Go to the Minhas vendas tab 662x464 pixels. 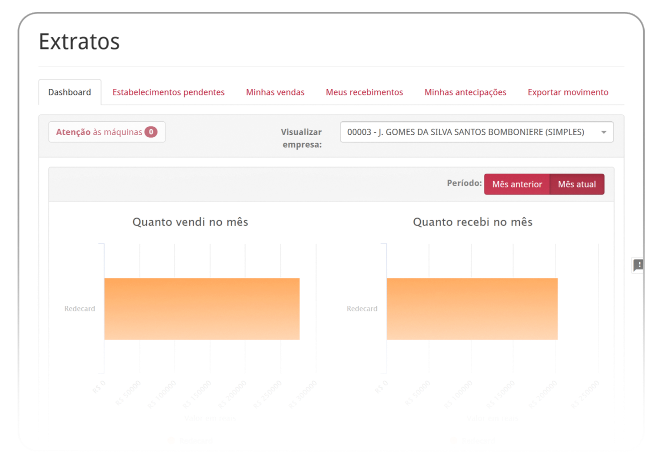coord(275,92)
